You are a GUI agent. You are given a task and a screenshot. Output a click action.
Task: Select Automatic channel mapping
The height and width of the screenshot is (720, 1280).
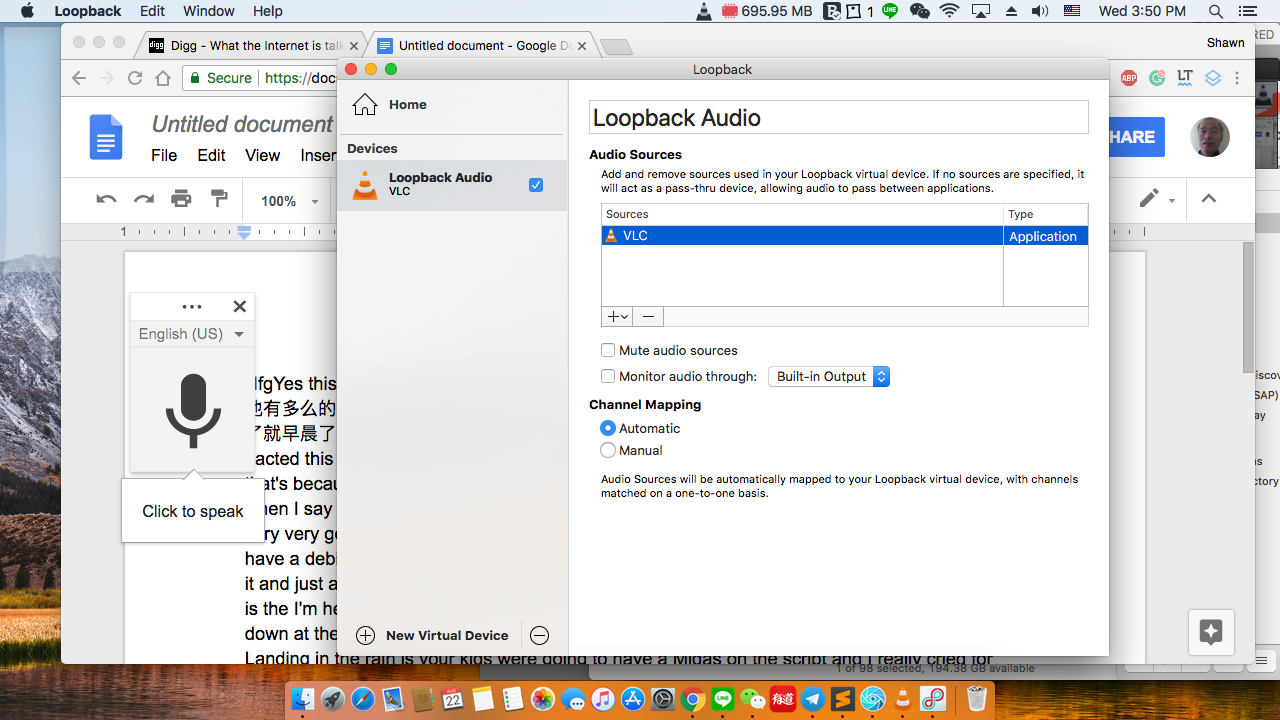tap(608, 428)
